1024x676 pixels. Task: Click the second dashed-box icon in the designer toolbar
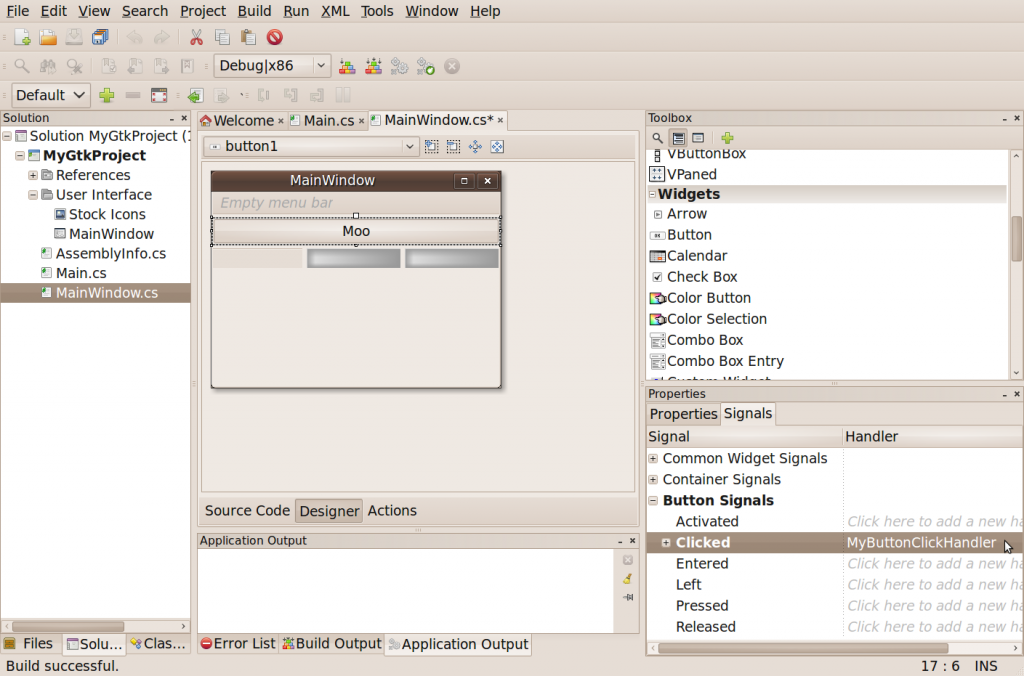453,146
